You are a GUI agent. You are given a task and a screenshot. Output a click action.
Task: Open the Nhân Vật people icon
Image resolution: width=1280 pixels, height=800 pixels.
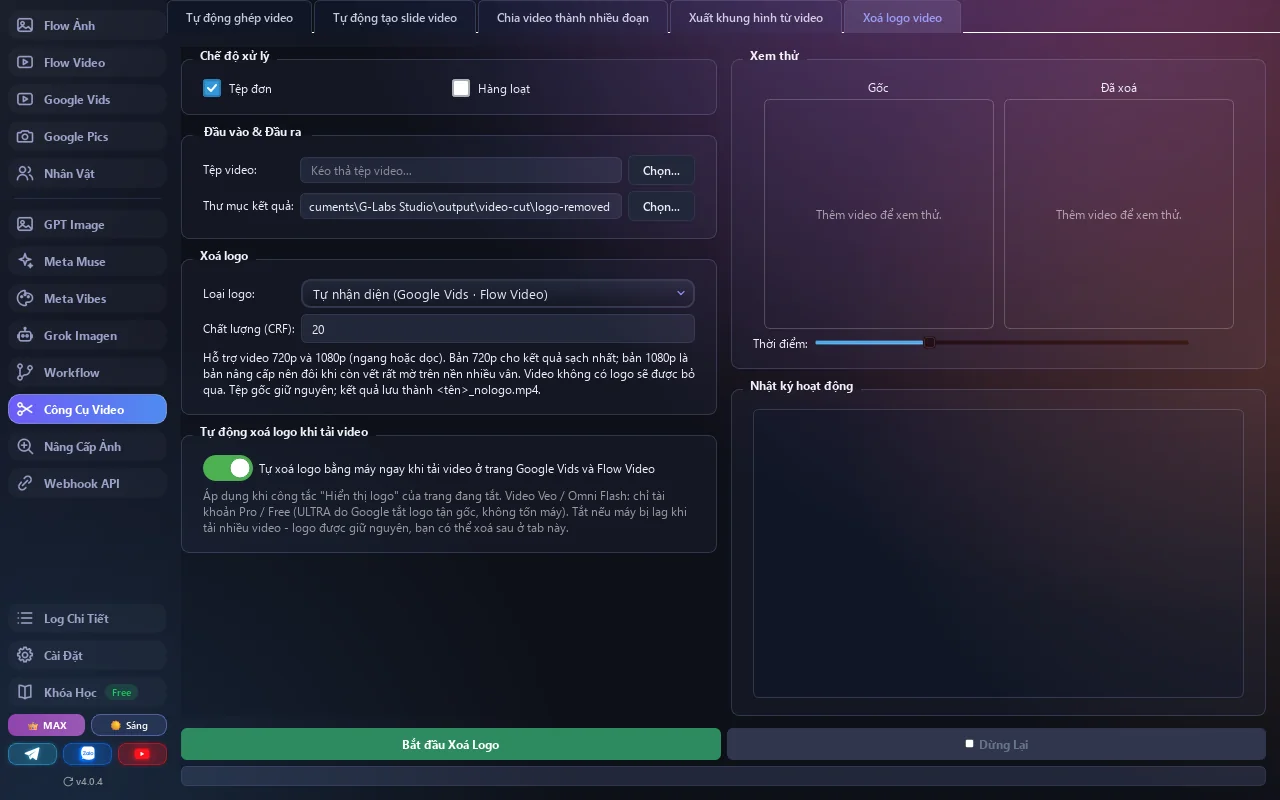tap(25, 174)
